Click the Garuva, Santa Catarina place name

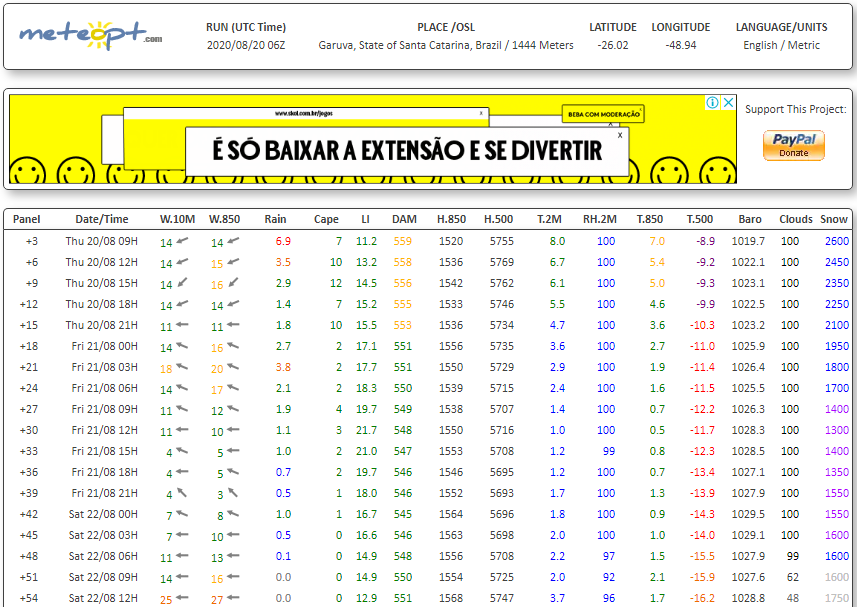446,45
